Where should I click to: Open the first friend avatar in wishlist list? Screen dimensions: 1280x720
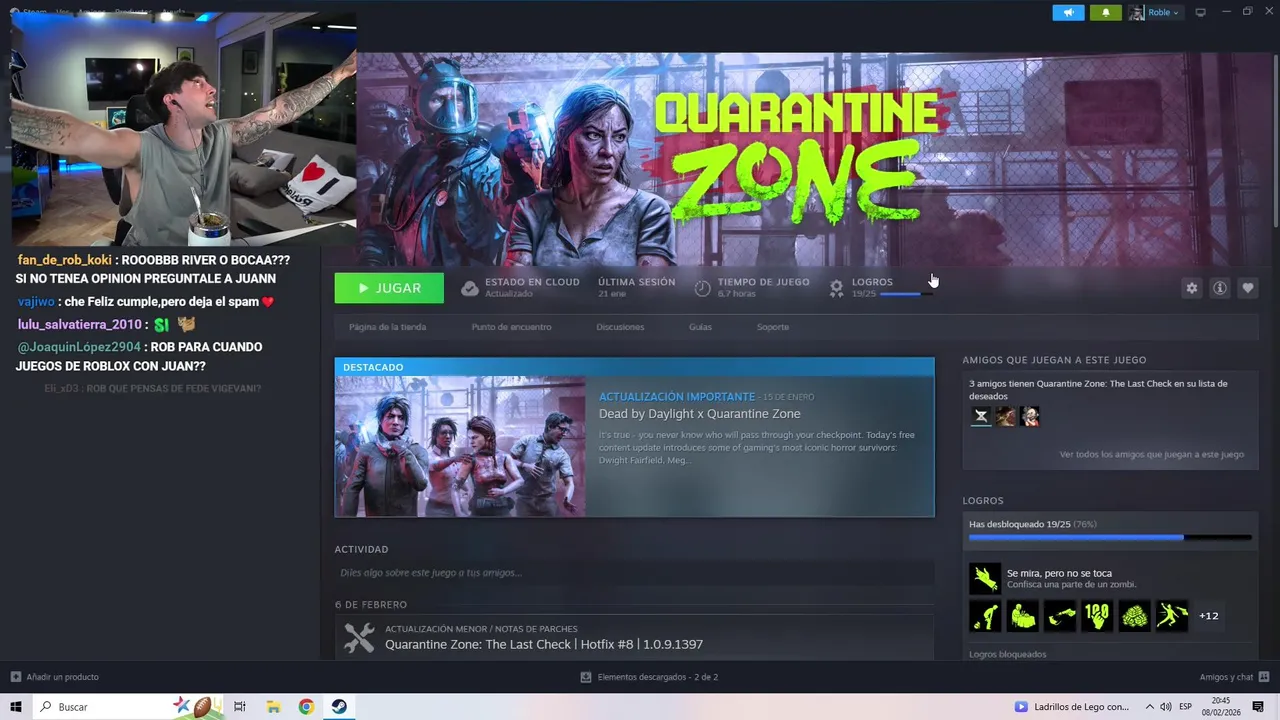(x=980, y=416)
